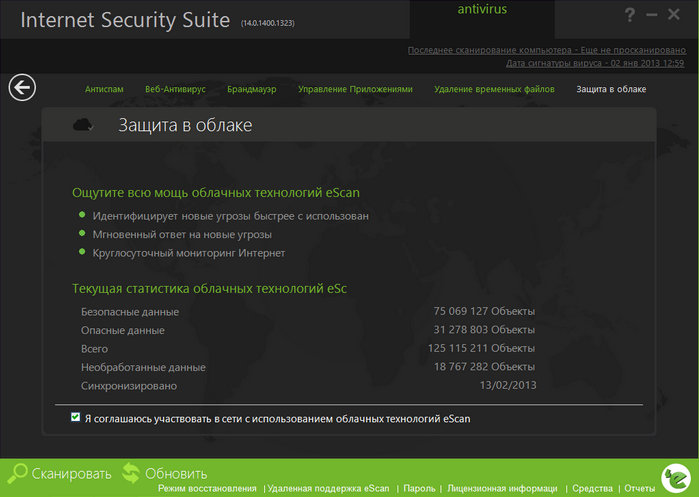Image resolution: width=699 pixels, height=497 pixels.
Task: Click the Защита в облаке panel heading
Action: pos(185,125)
